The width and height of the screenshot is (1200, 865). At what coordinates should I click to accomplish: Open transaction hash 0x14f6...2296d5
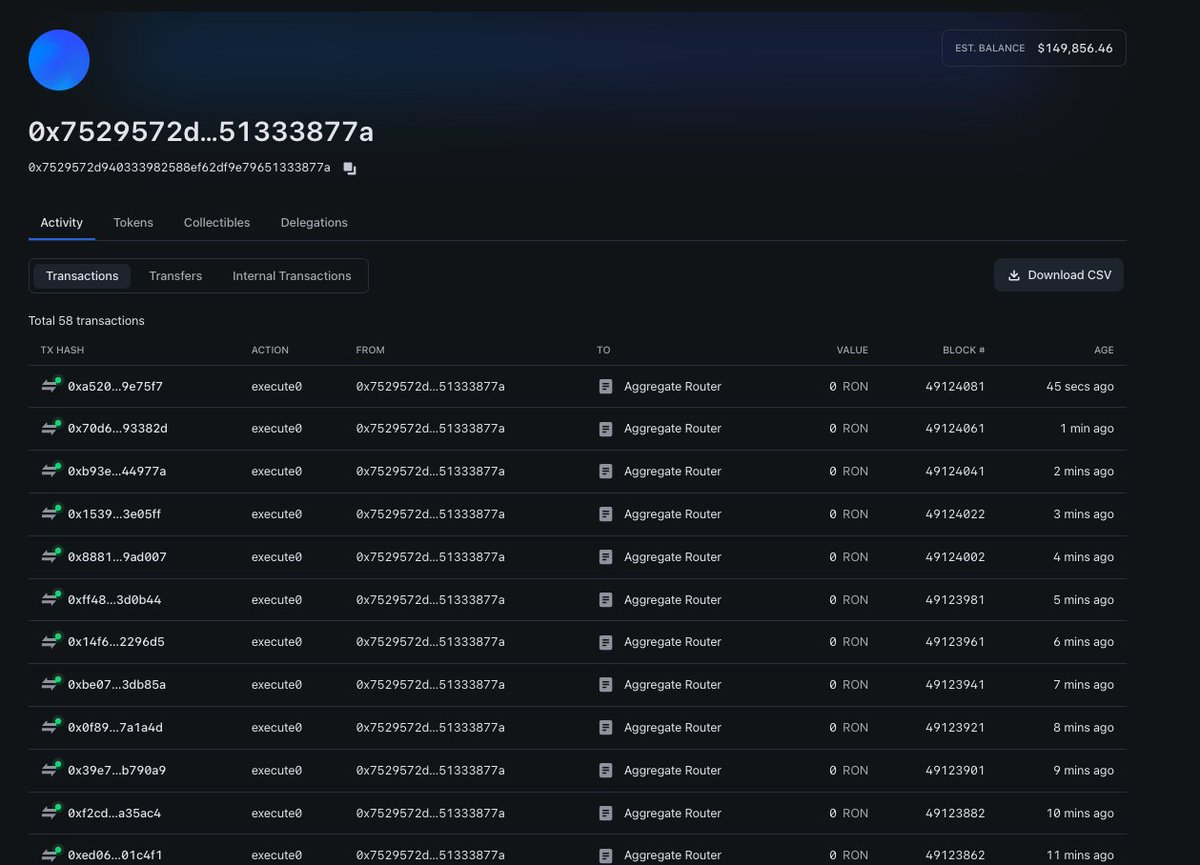pyautogui.click(x=116, y=642)
